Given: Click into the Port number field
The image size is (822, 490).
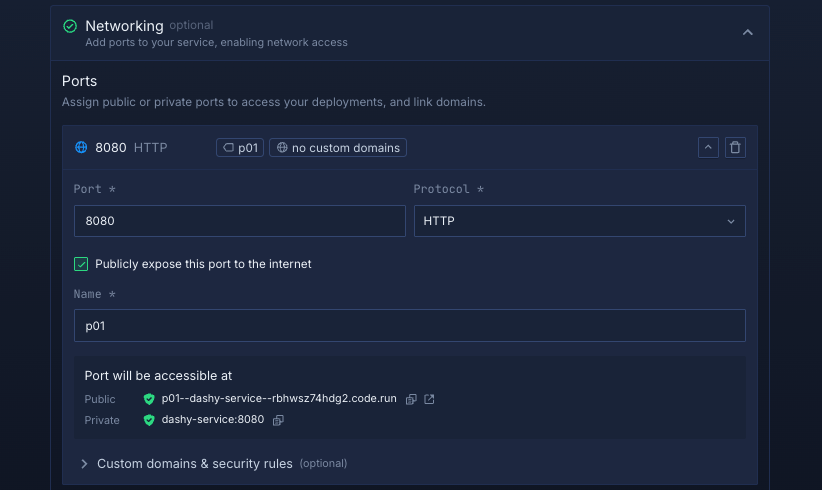Looking at the screenshot, I should (x=239, y=221).
